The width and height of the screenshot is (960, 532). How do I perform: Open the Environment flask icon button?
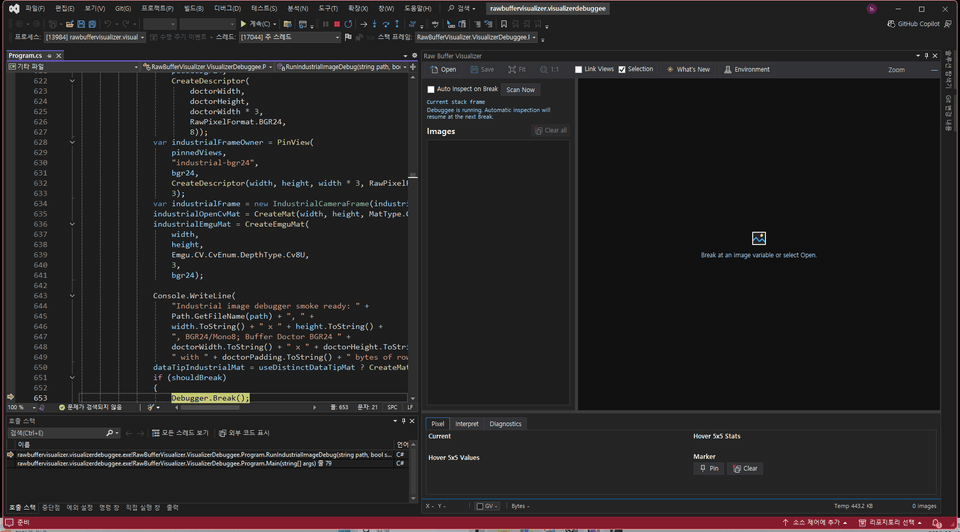coord(746,70)
